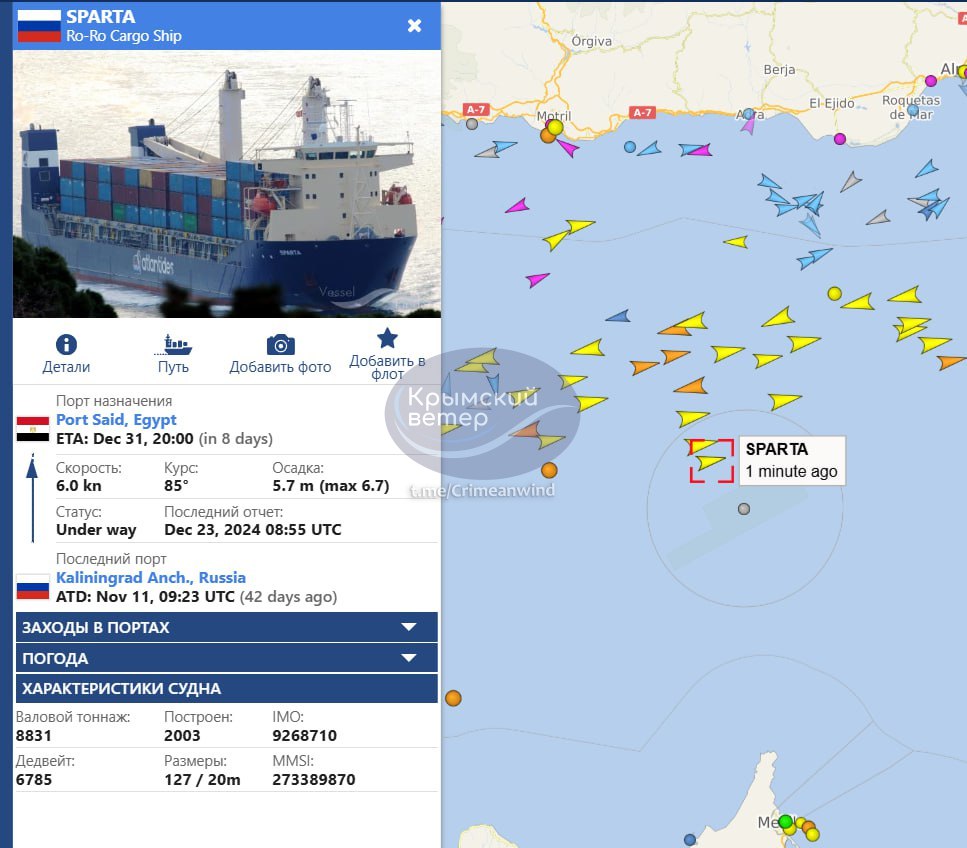This screenshot has width=967, height=848.
Task: Click the Добавить в флот star icon
Action: click(x=387, y=338)
